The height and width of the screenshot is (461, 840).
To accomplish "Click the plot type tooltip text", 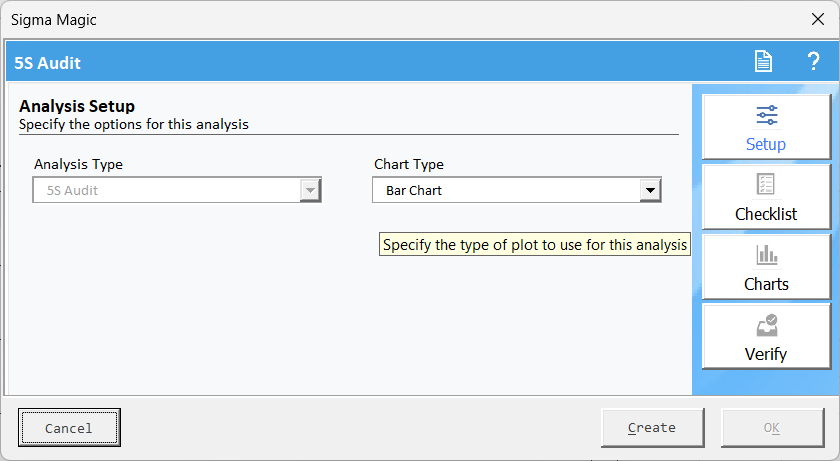I will coord(535,245).
